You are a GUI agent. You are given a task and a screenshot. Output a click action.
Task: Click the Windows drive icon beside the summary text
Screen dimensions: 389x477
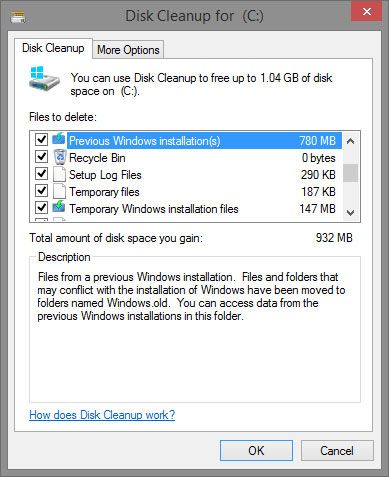(44, 80)
